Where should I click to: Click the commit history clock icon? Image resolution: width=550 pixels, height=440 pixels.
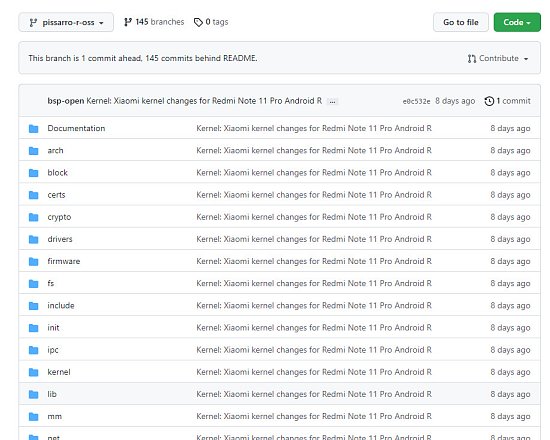[489, 101]
